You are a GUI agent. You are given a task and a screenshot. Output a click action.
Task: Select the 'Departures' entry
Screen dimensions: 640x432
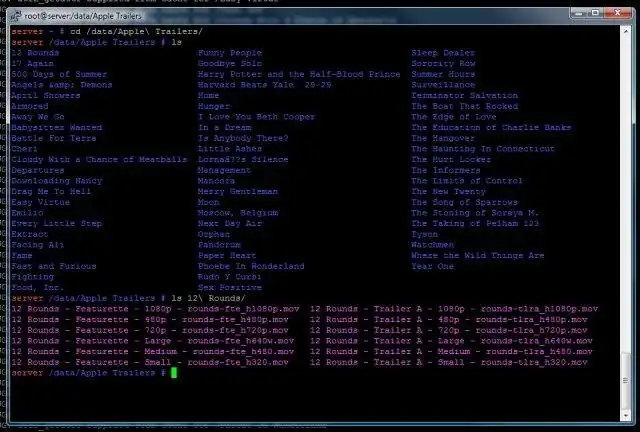click(x=38, y=170)
